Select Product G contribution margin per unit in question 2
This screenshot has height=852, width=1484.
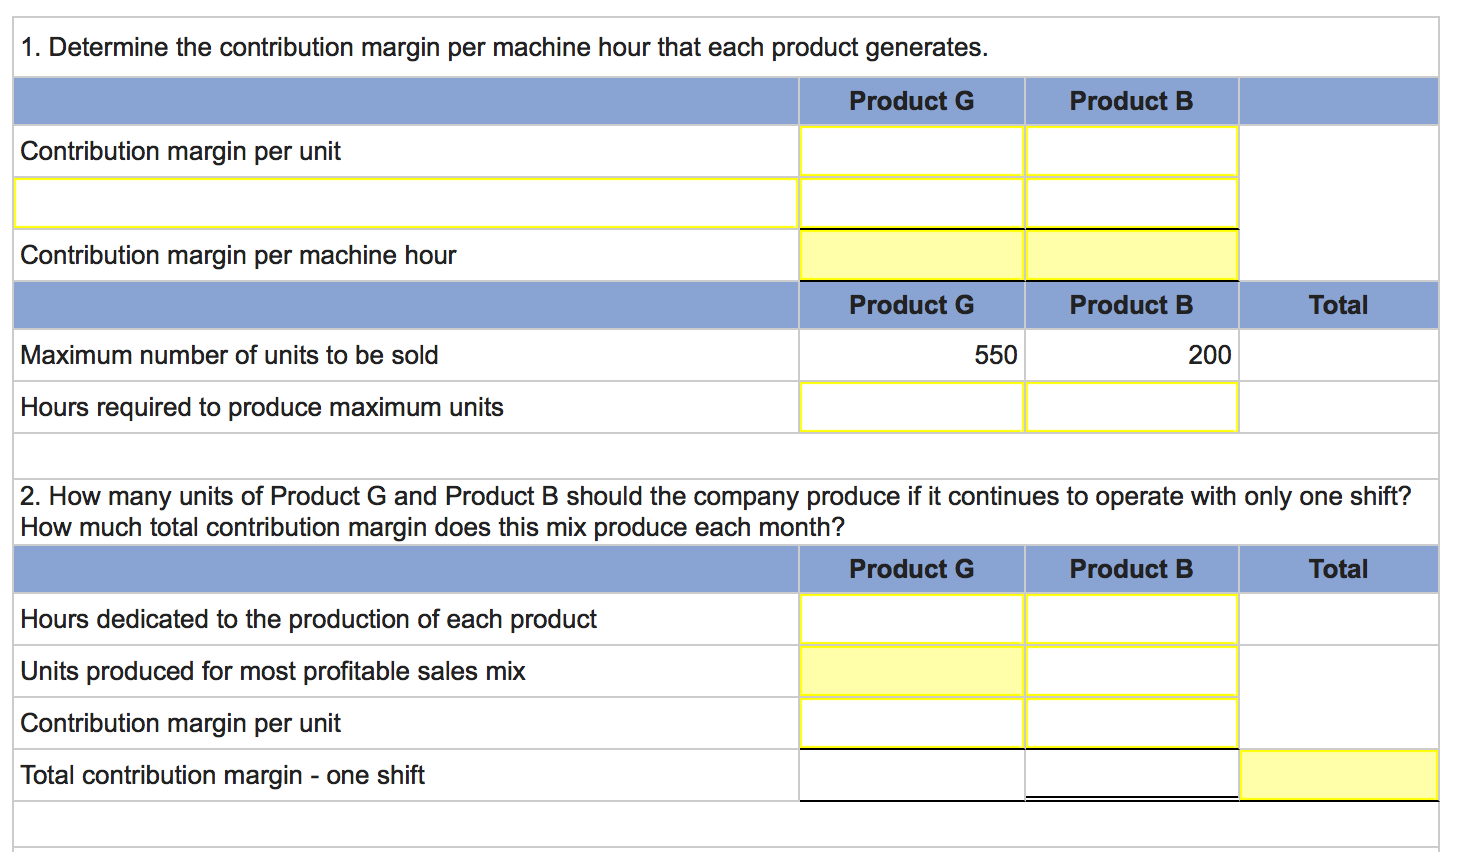(x=911, y=723)
